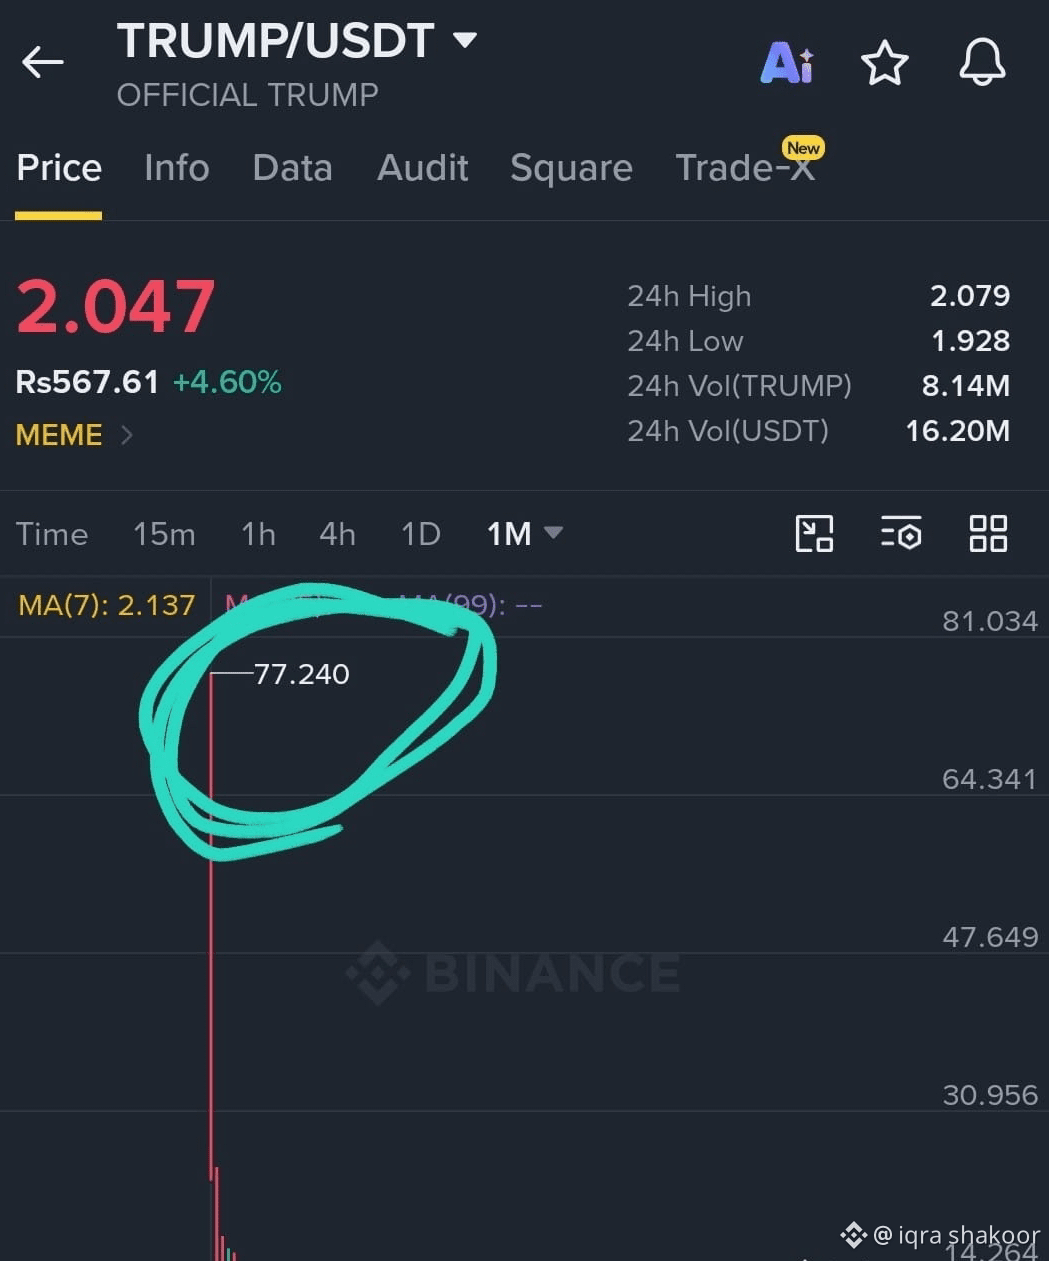Viewport: 1049px width, 1261px height.
Task: Expand the TRUMP/USDT pair dropdown
Action: click(464, 40)
